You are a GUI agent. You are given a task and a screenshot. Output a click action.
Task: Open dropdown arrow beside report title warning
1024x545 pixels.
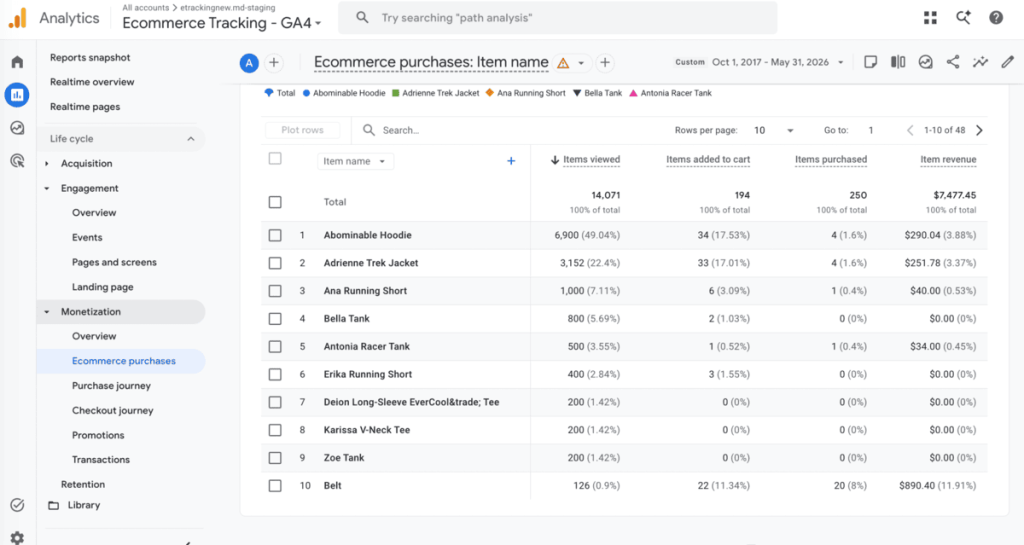click(581, 63)
